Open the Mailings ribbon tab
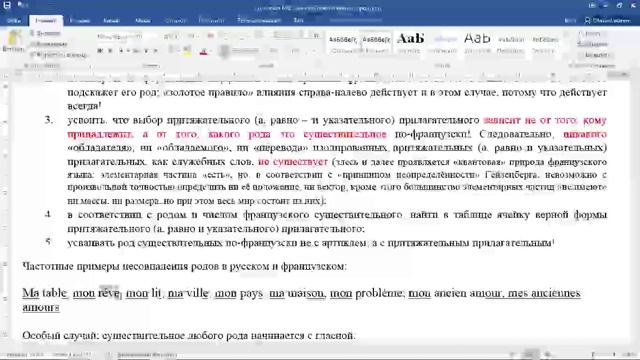 tap(211, 20)
